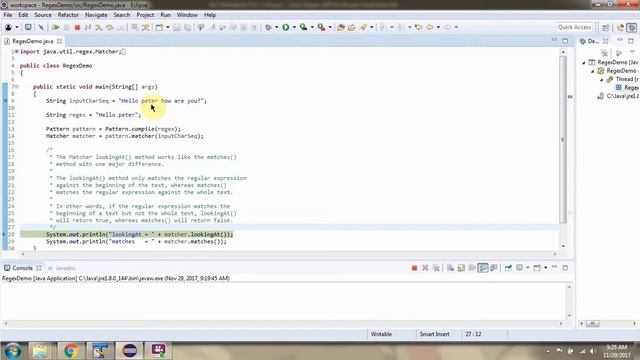Click the External Tools run icon
The image size is (640, 360).
pos(322,27)
